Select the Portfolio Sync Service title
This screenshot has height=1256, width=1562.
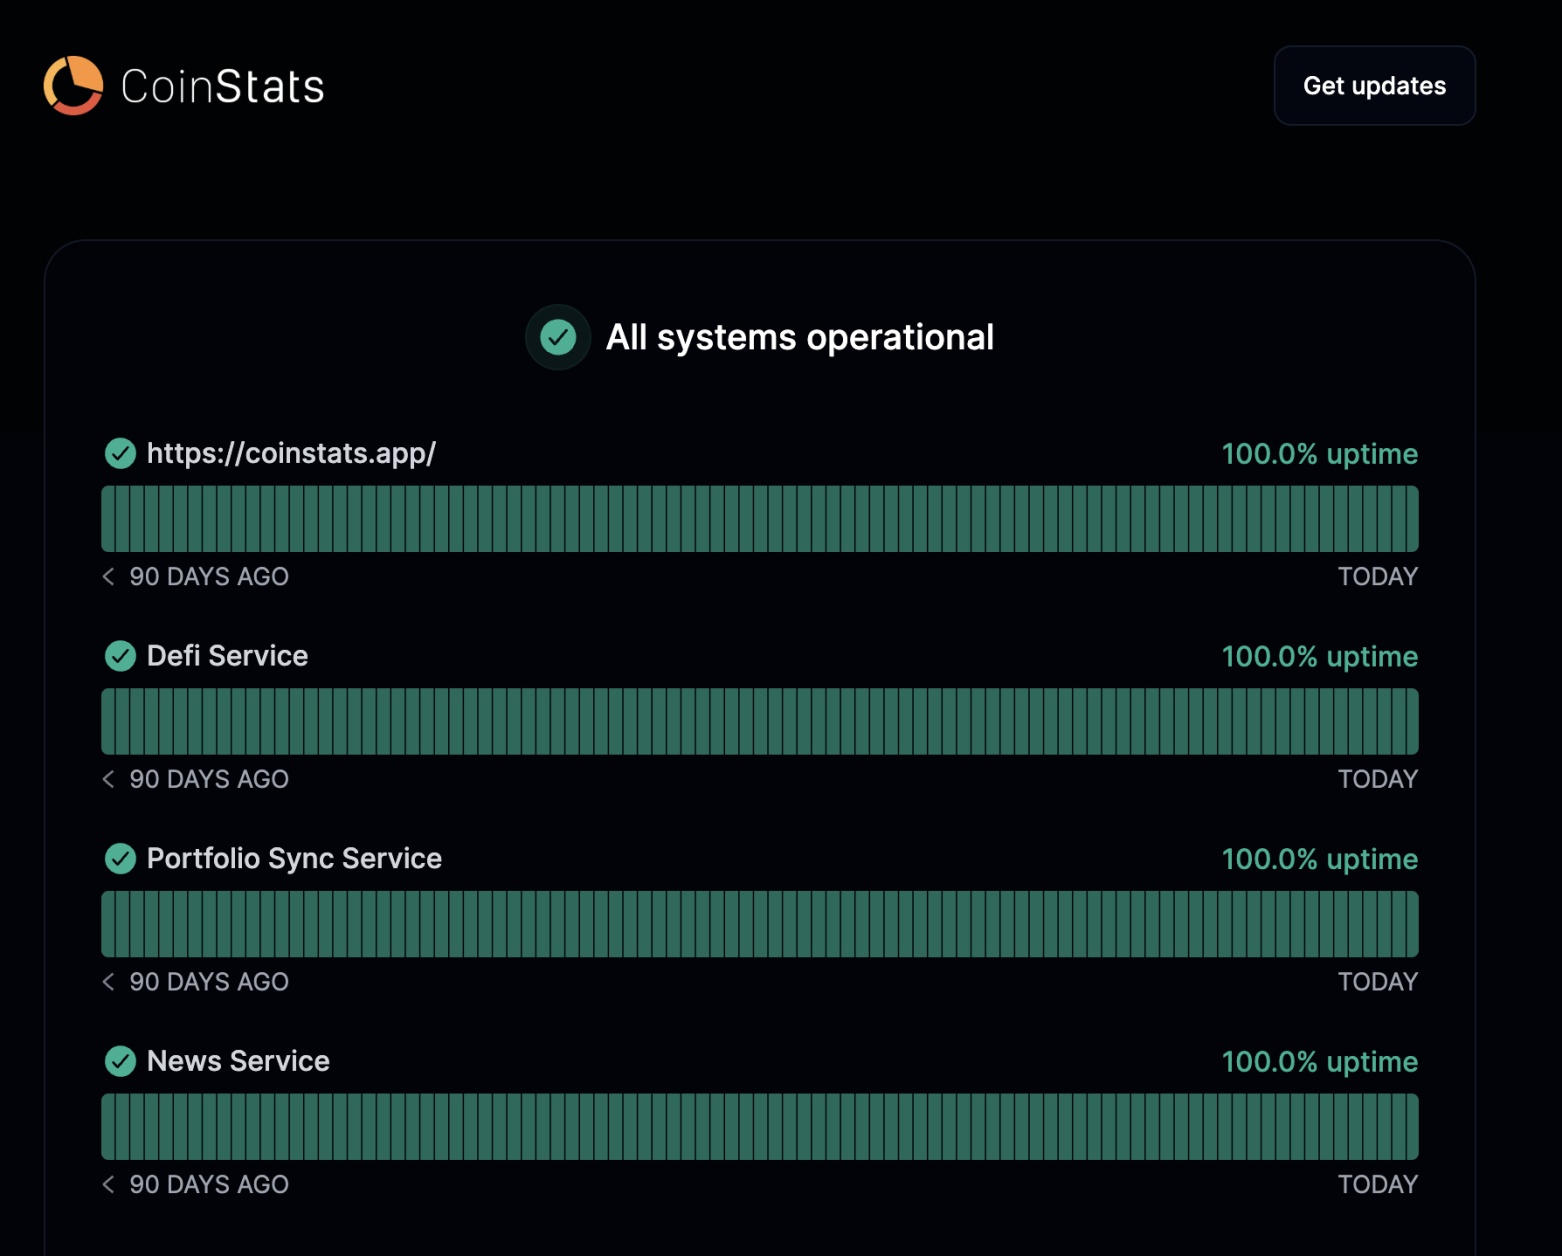294,859
